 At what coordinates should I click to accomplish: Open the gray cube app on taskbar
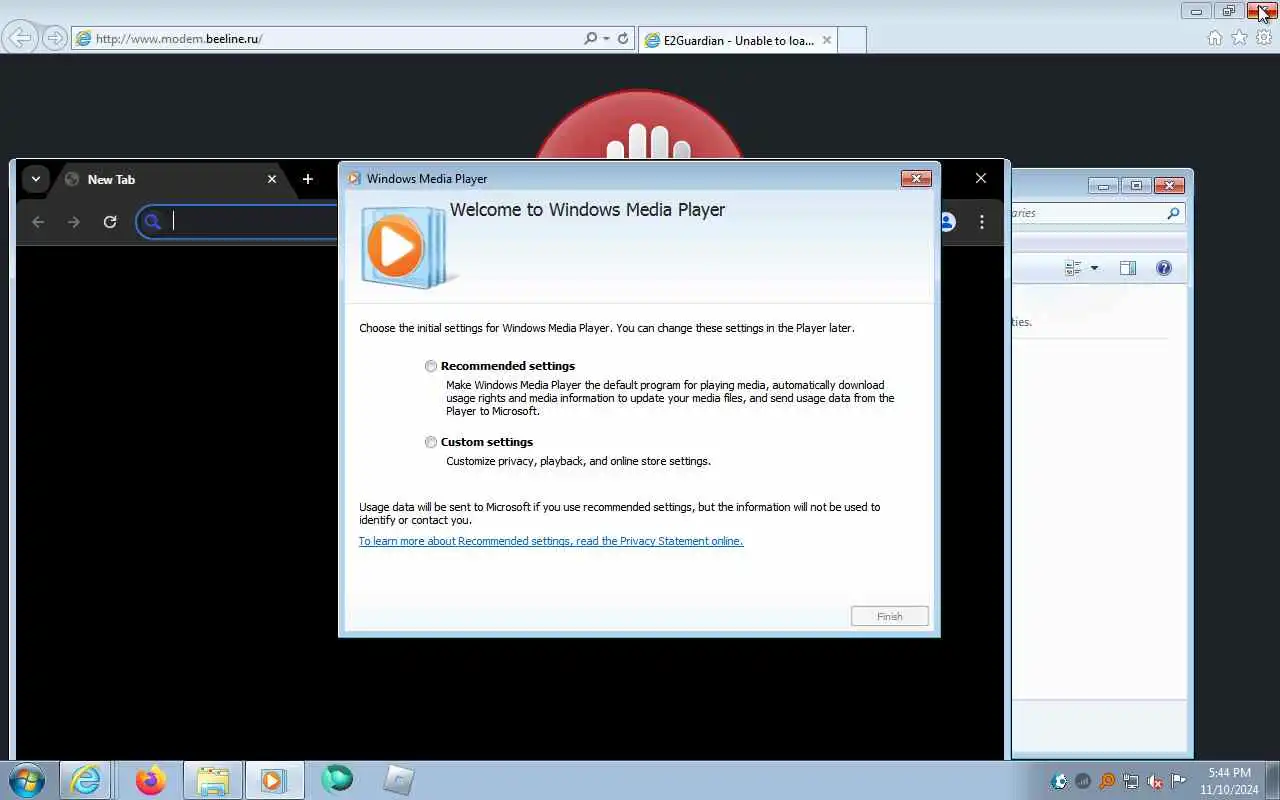point(398,780)
